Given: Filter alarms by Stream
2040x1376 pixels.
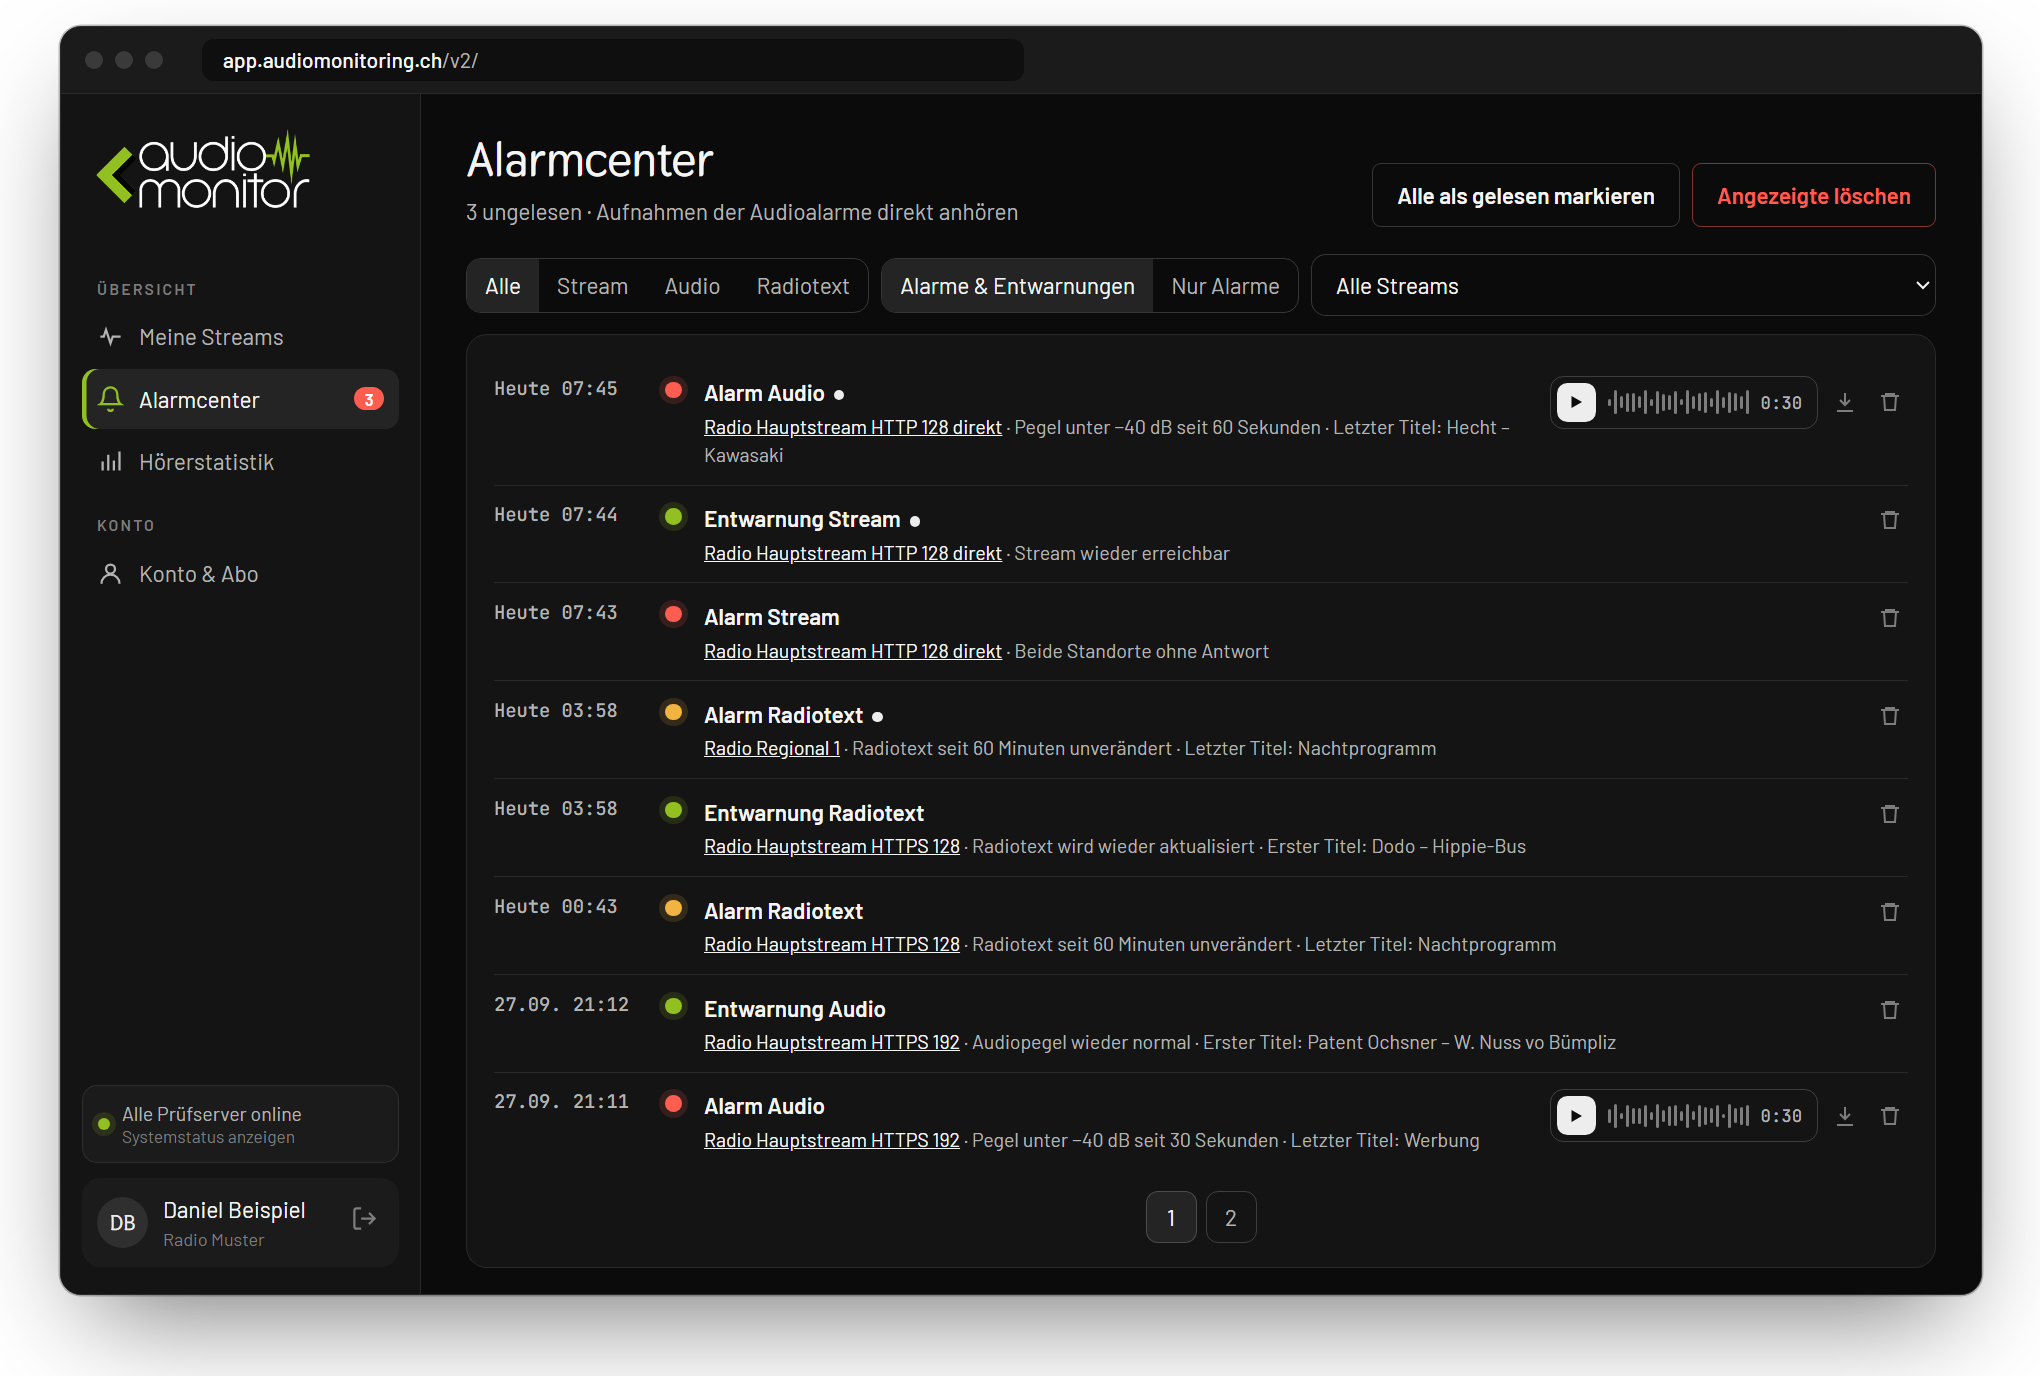Looking at the screenshot, I should pos(592,287).
